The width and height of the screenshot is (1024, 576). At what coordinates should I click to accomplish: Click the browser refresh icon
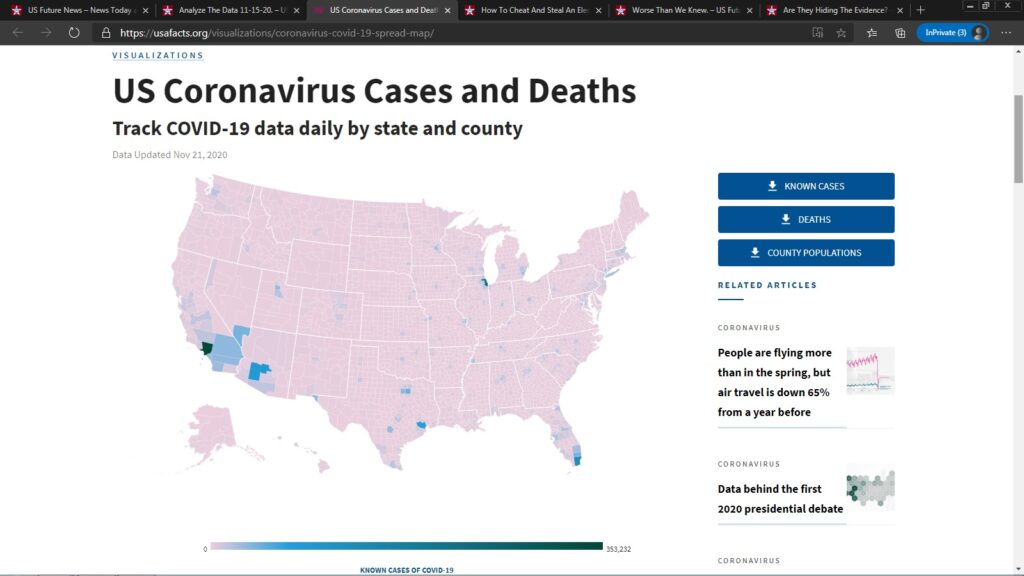point(74,32)
